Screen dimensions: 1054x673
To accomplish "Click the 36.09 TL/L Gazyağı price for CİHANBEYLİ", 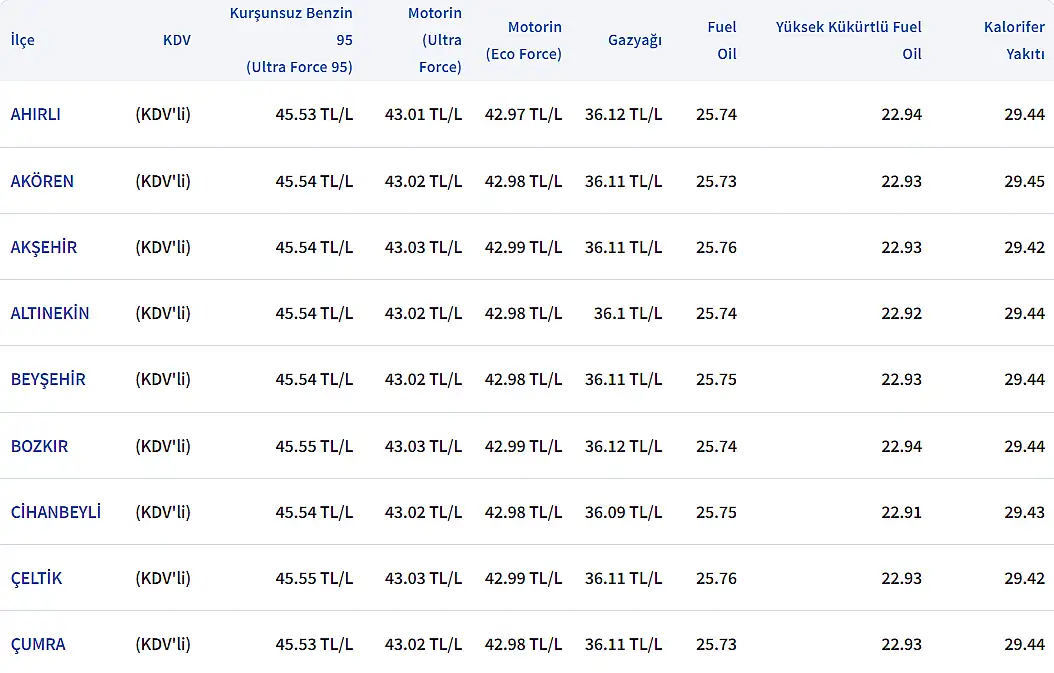I will point(623,512).
